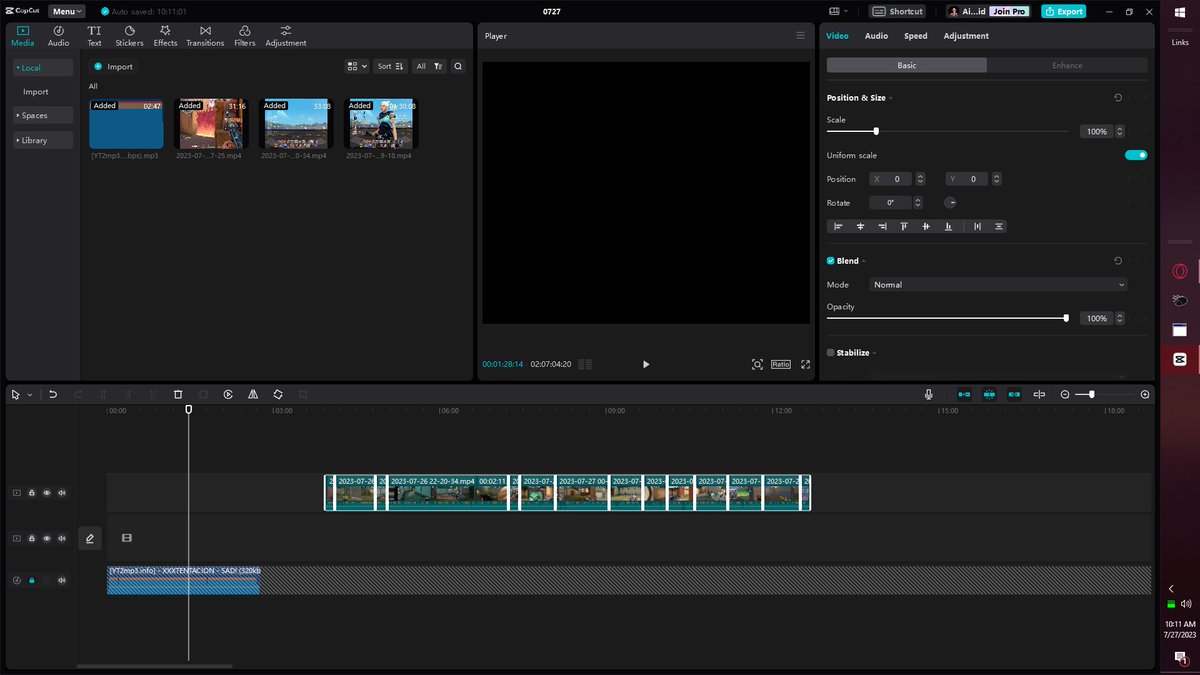The width and height of the screenshot is (1200, 675).
Task: Open the Opera browser taskbar icon
Action: tap(1180, 271)
